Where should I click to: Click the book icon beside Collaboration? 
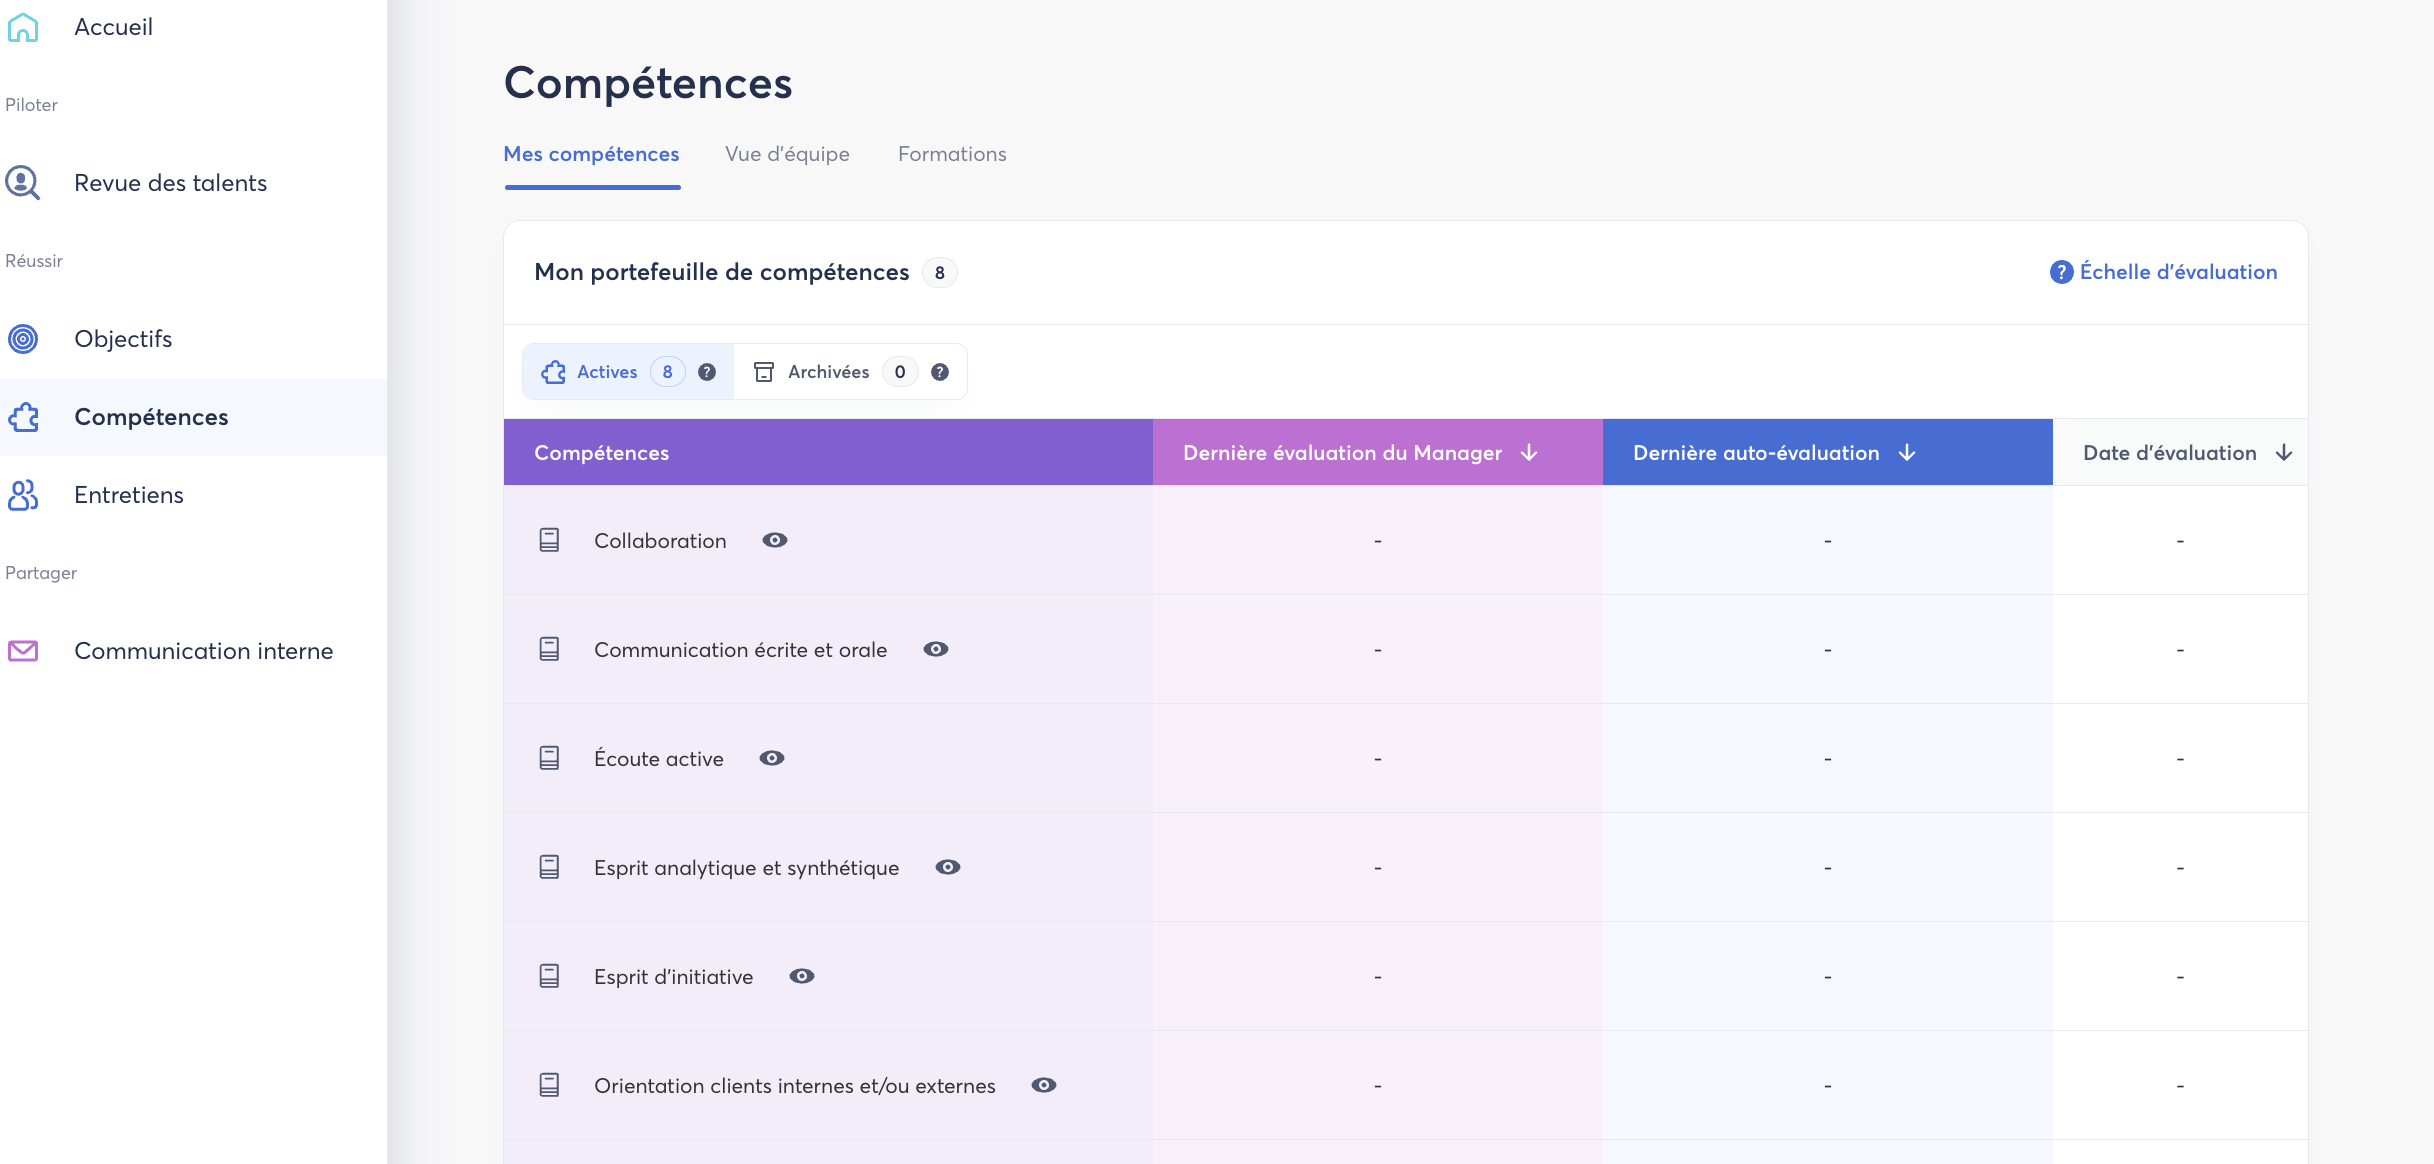coord(549,540)
